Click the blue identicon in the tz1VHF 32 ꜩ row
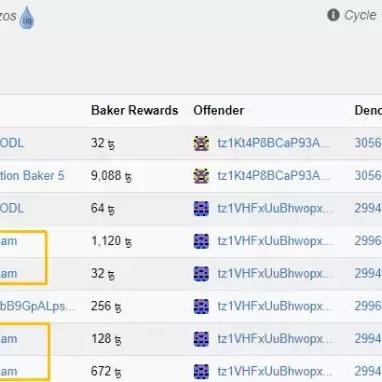 [x=201, y=274]
